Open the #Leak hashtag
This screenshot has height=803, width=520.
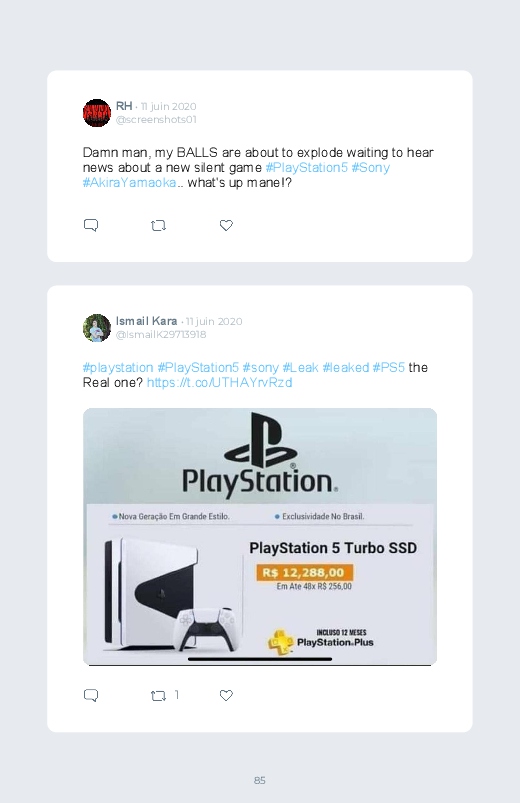[300, 367]
